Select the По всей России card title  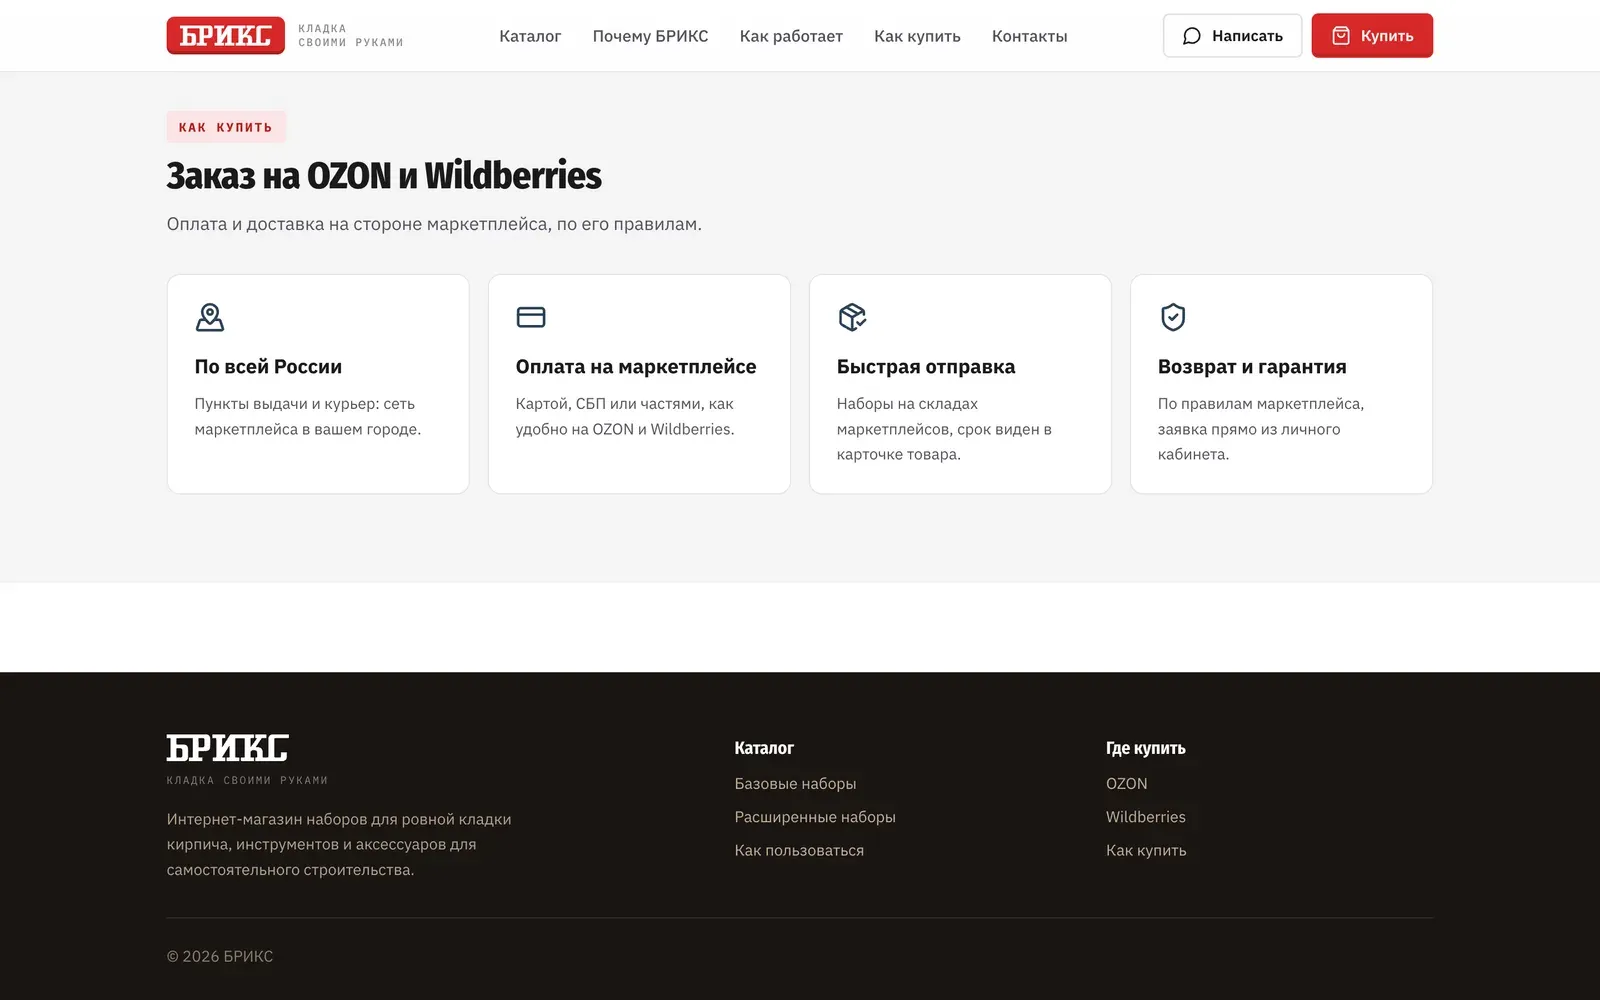pyautogui.click(x=268, y=367)
